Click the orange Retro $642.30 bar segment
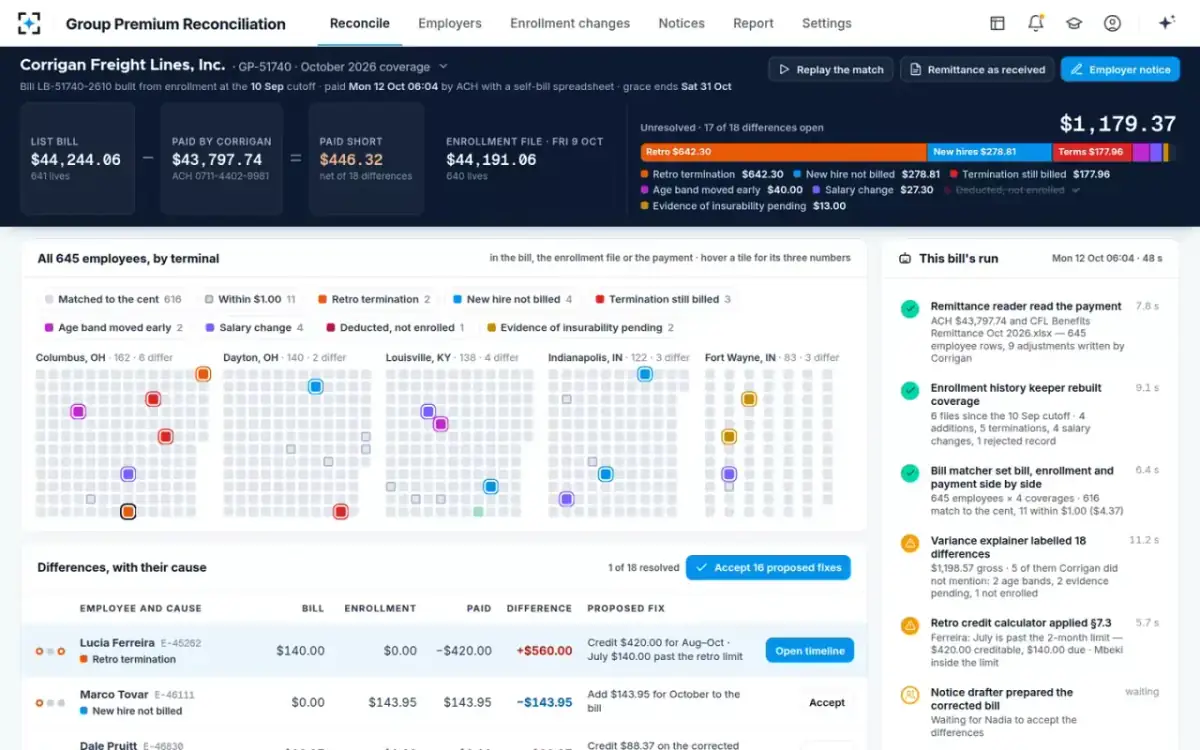The height and width of the screenshot is (750, 1200). (x=784, y=152)
